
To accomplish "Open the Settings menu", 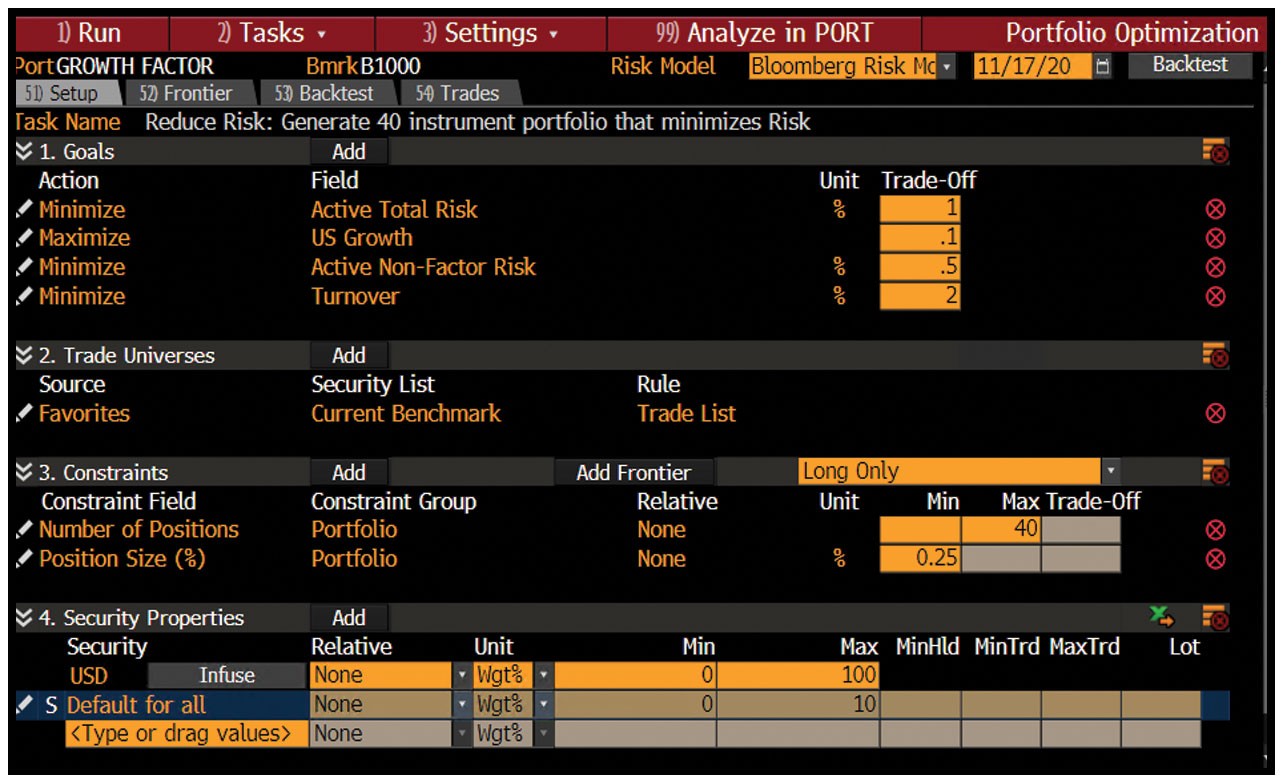I will 490,32.
